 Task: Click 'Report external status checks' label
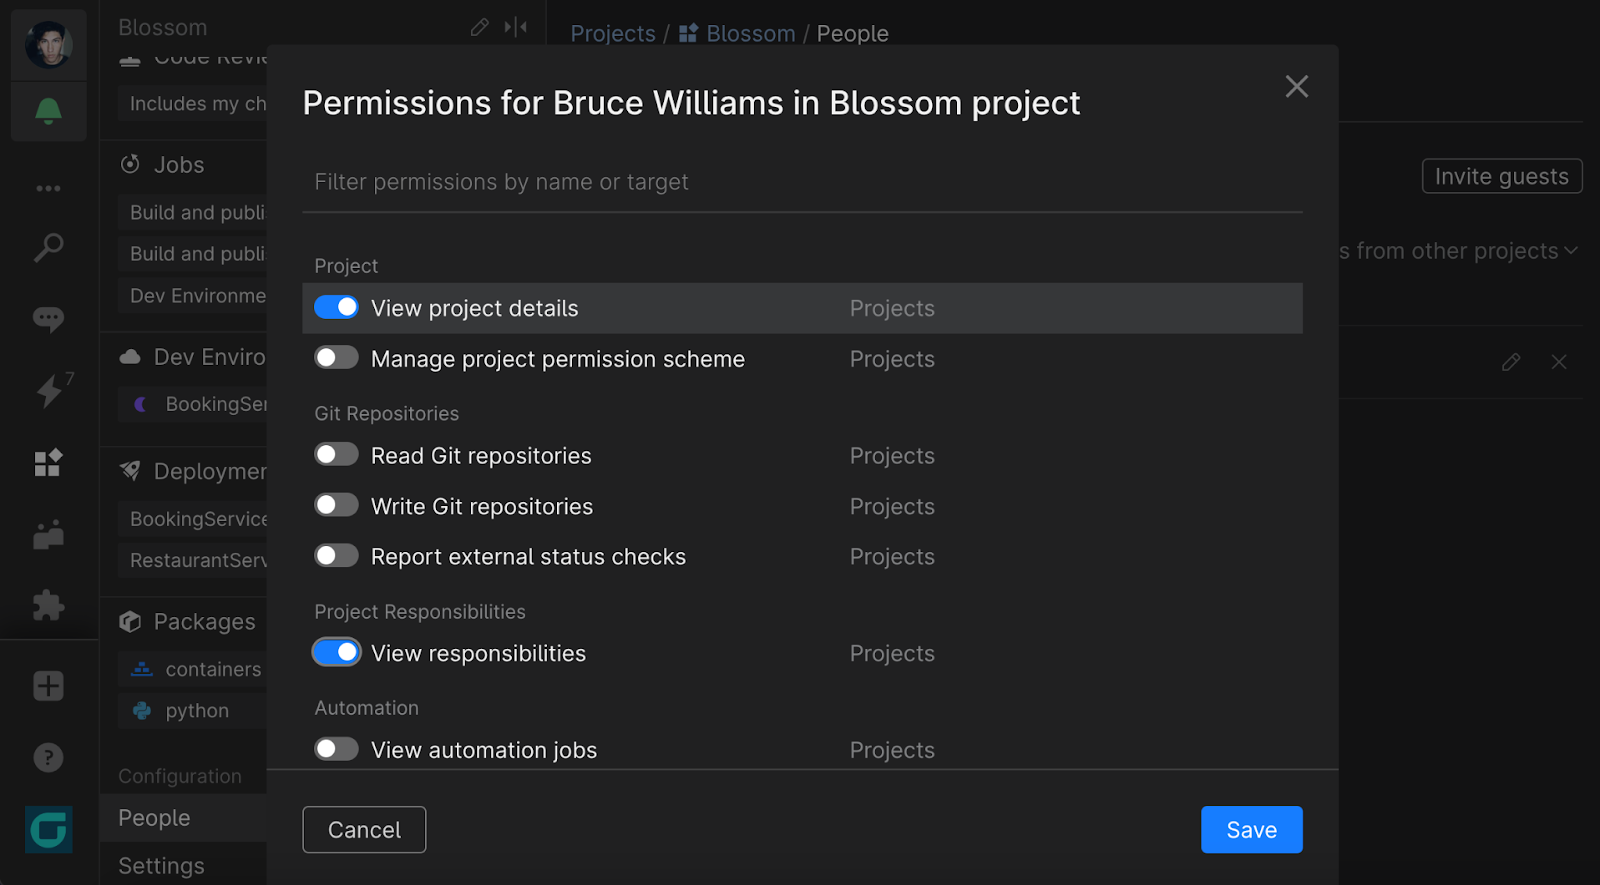(x=528, y=557)
